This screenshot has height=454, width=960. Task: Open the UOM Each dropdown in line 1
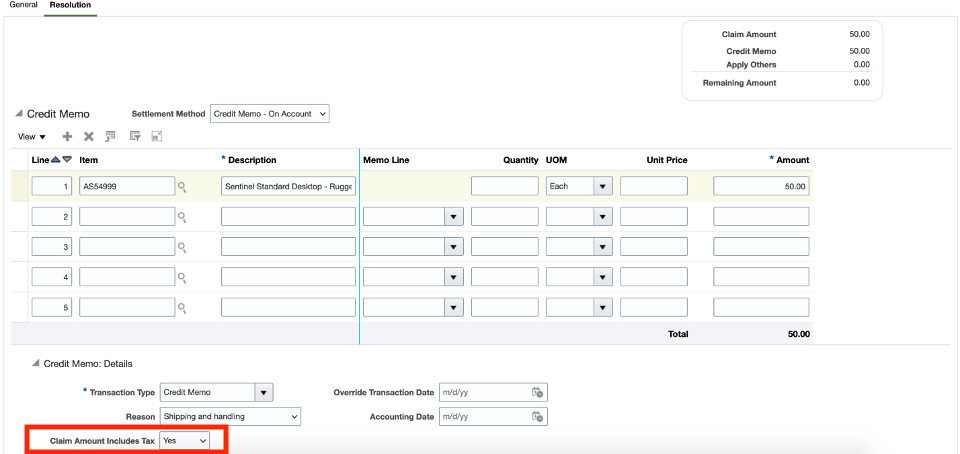click(x=603, y=186)
